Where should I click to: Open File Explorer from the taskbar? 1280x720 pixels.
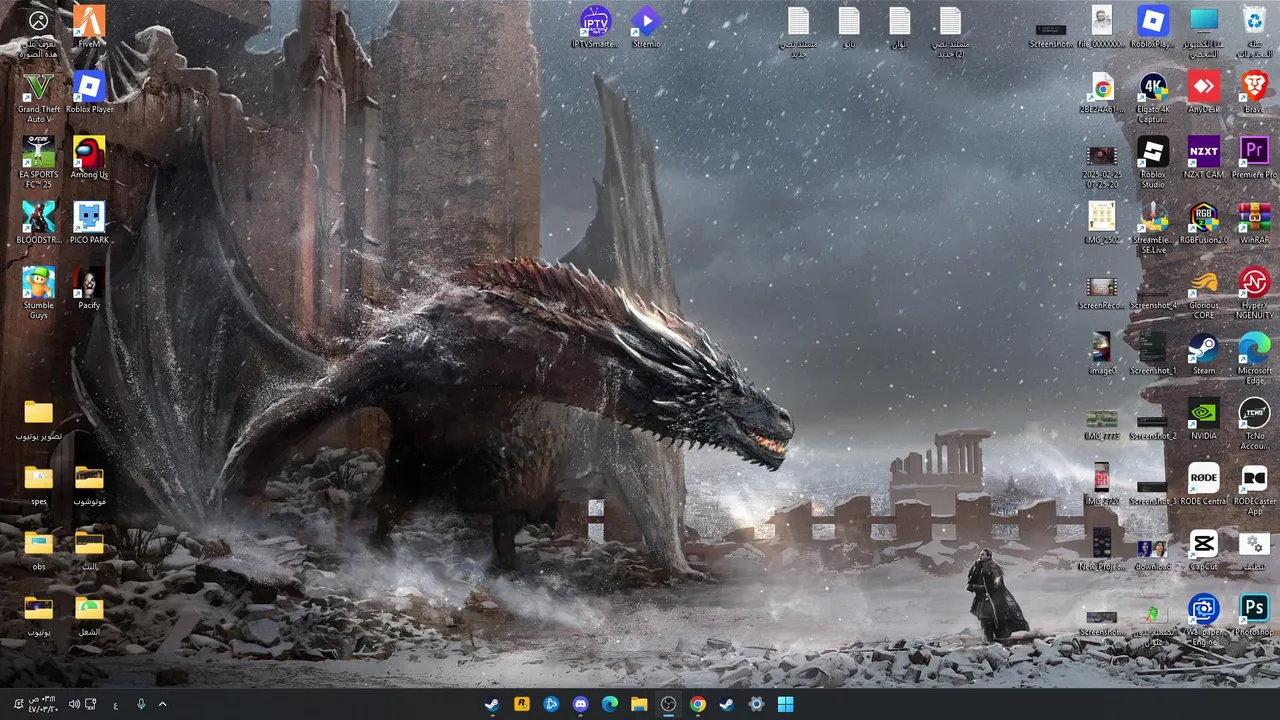coord(639,704)
